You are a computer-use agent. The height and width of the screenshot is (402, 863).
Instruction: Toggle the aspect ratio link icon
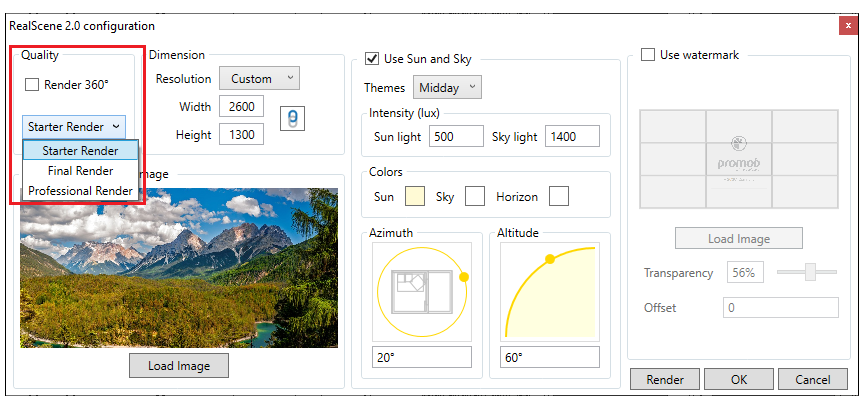tap(292, 118)
